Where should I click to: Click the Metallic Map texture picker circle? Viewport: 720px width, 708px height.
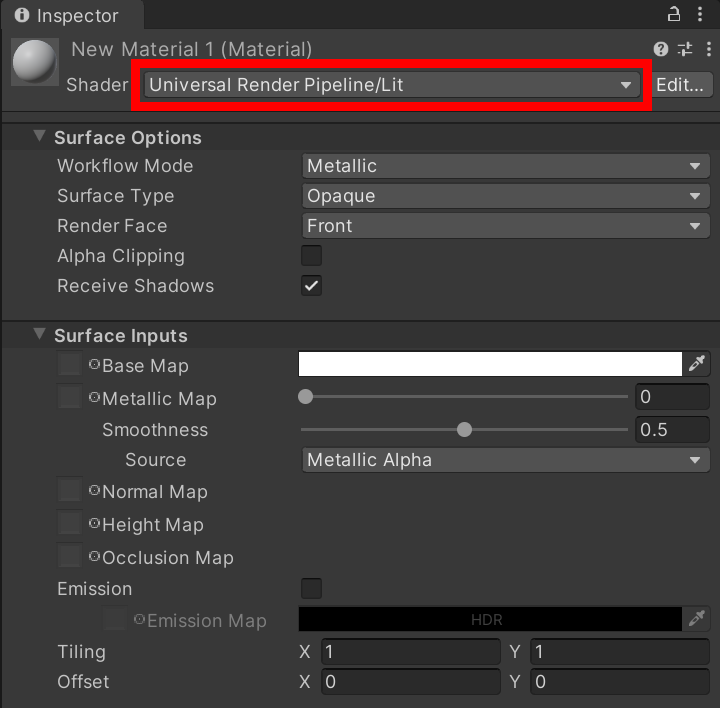tap(94, 397)
